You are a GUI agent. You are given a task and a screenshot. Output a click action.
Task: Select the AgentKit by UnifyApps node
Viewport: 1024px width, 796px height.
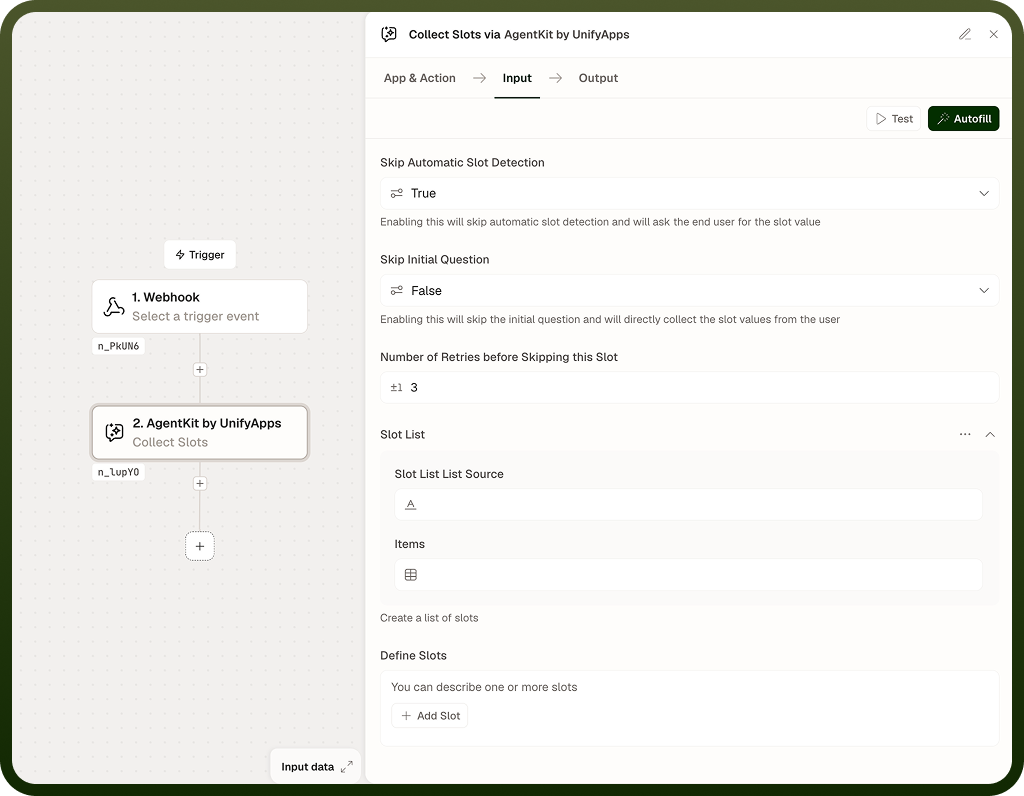click(200, 432)
